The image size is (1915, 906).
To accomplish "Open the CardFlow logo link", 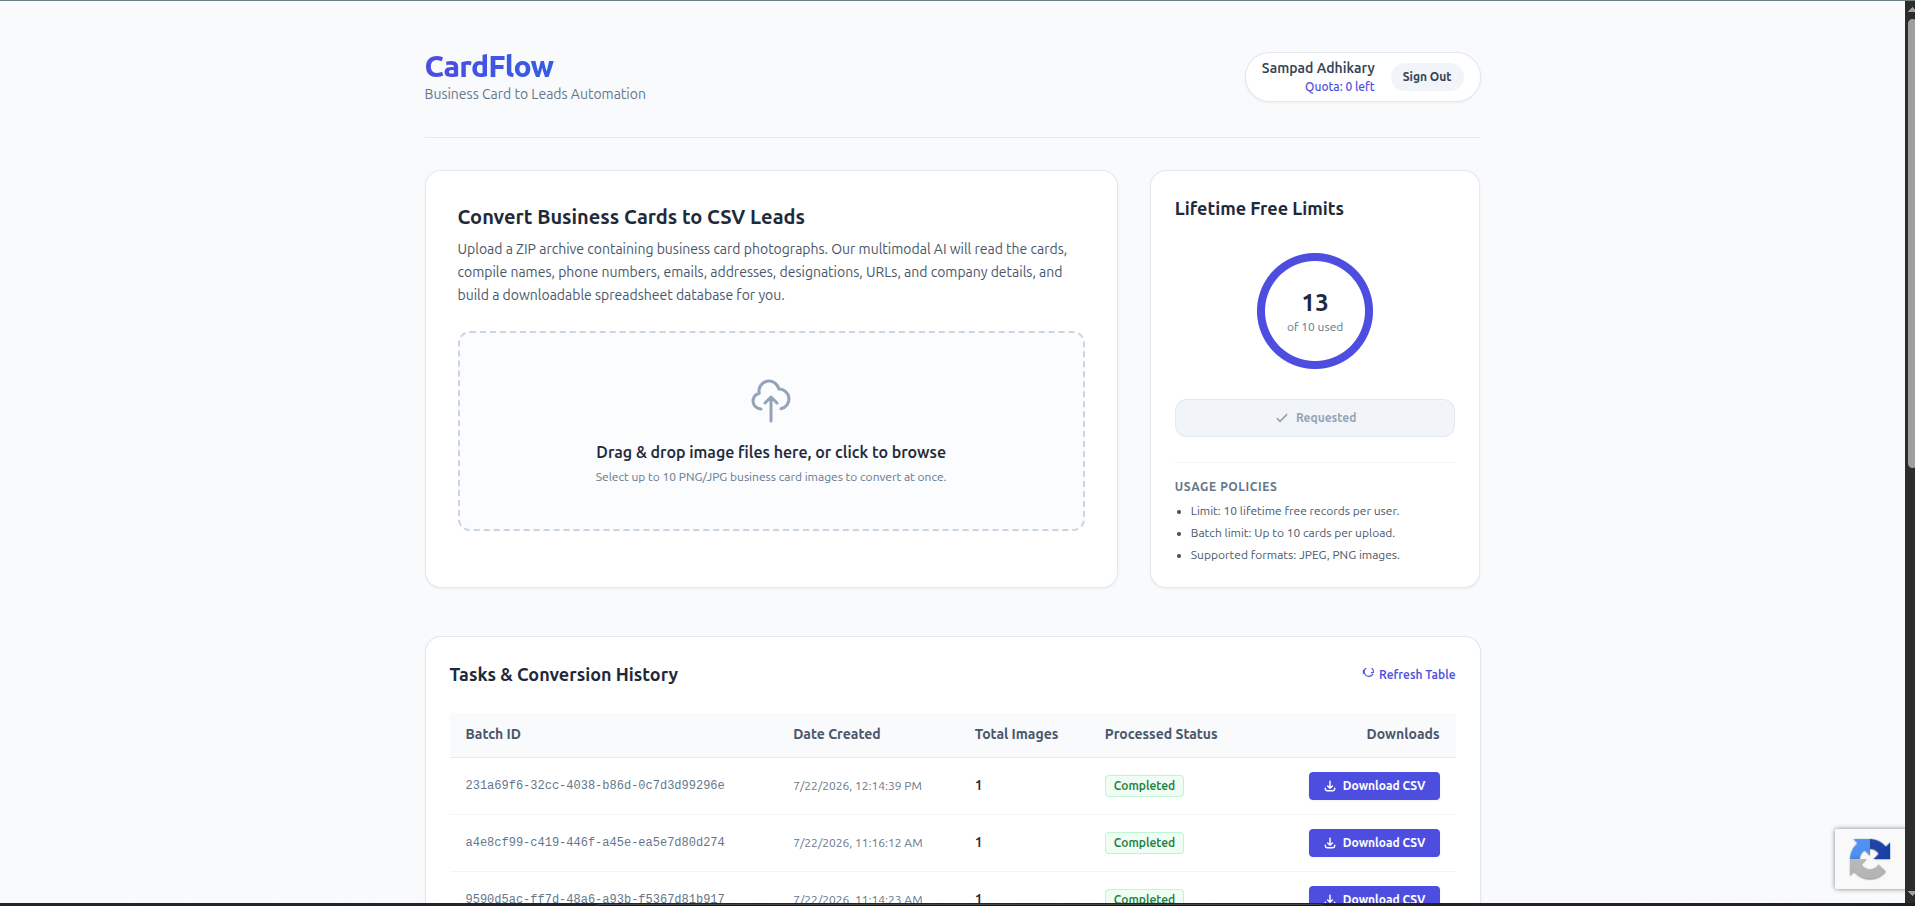I will [x=489, y=67].
